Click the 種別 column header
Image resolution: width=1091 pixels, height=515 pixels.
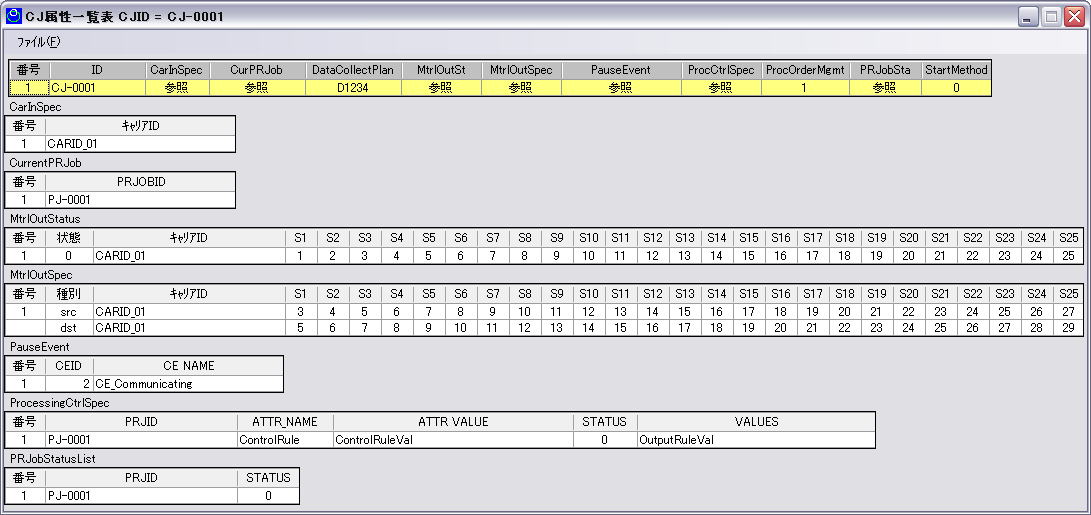pos(69,294)
